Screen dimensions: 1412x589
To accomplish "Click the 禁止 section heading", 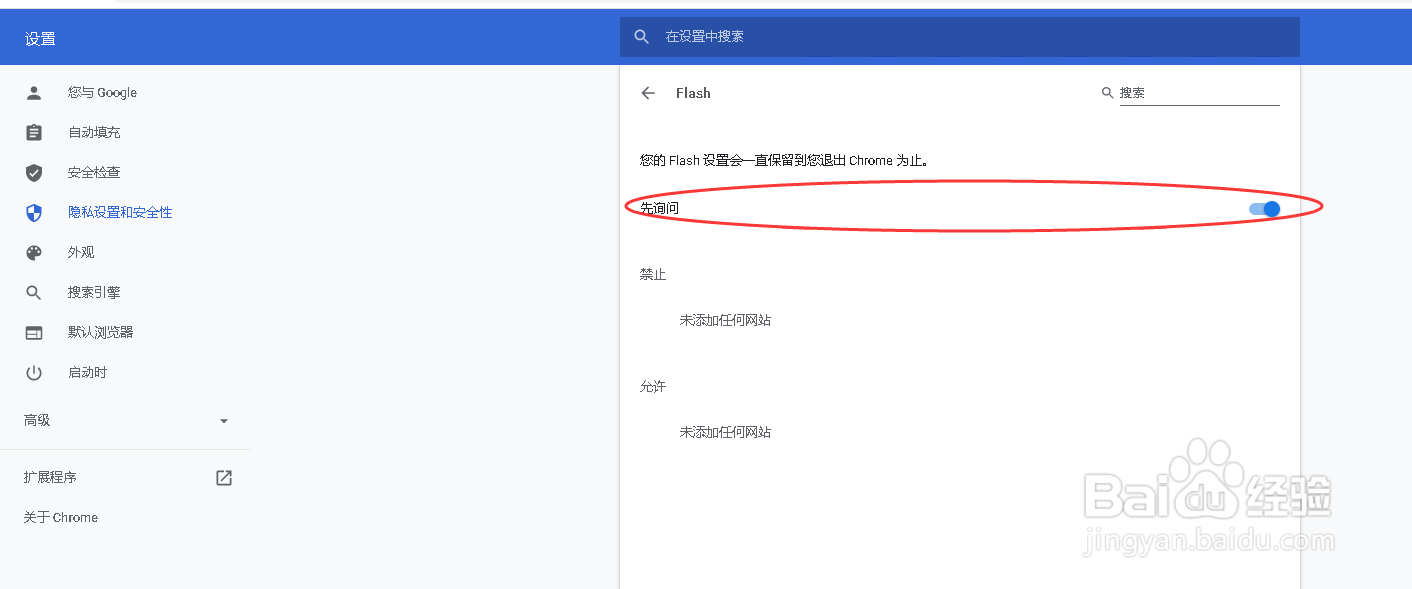I will pos(653,274).
